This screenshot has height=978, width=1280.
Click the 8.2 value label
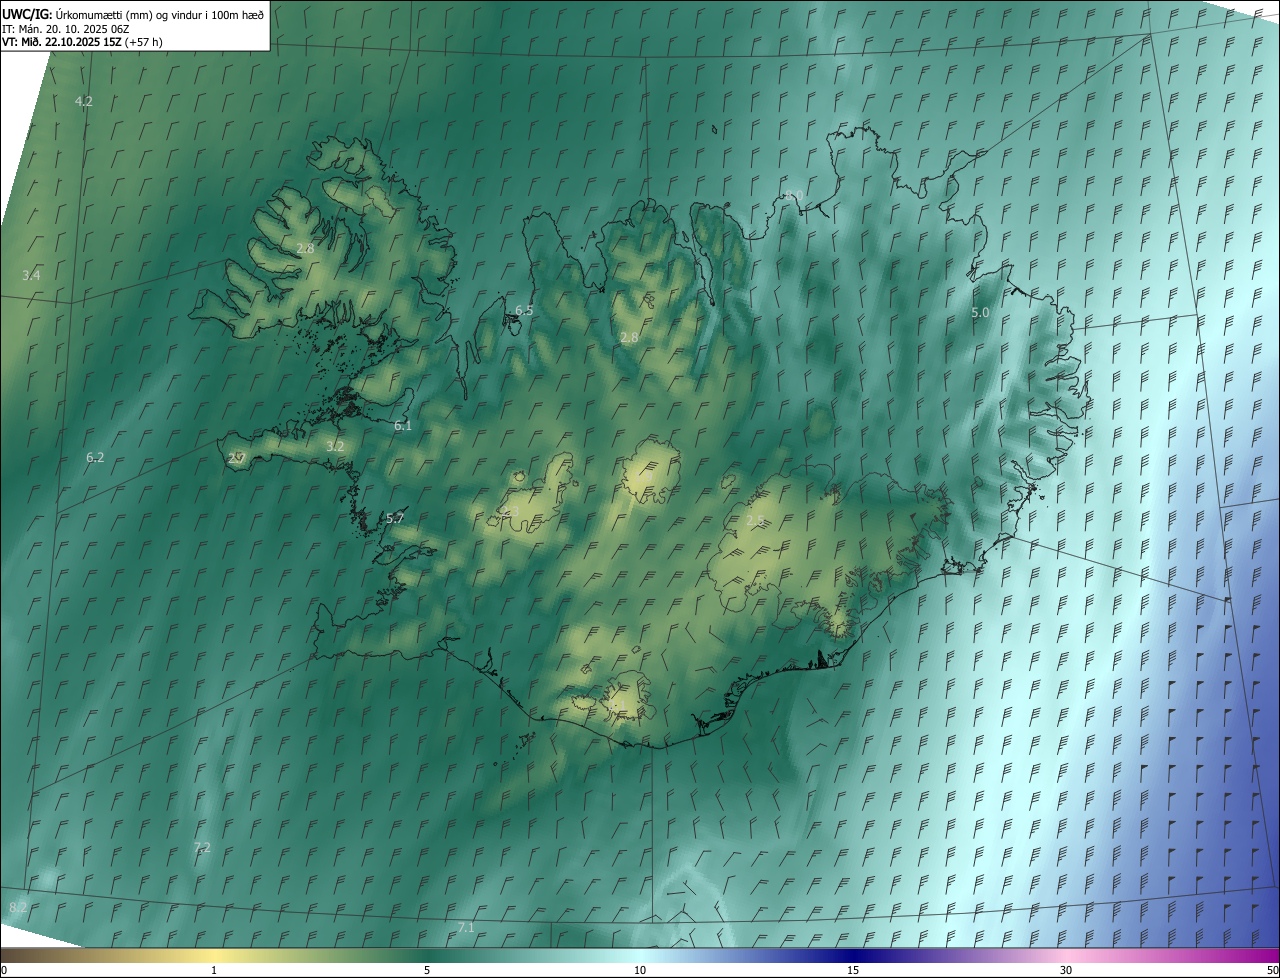[x=18, y=908]
